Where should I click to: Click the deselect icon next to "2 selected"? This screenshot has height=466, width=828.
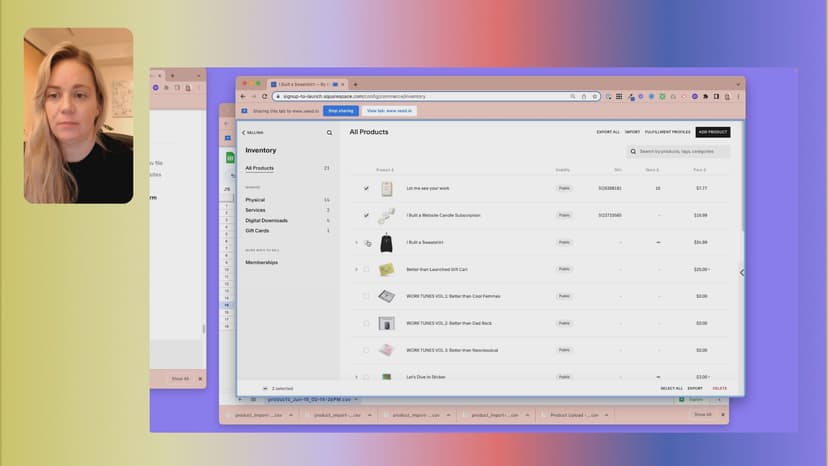265,388
